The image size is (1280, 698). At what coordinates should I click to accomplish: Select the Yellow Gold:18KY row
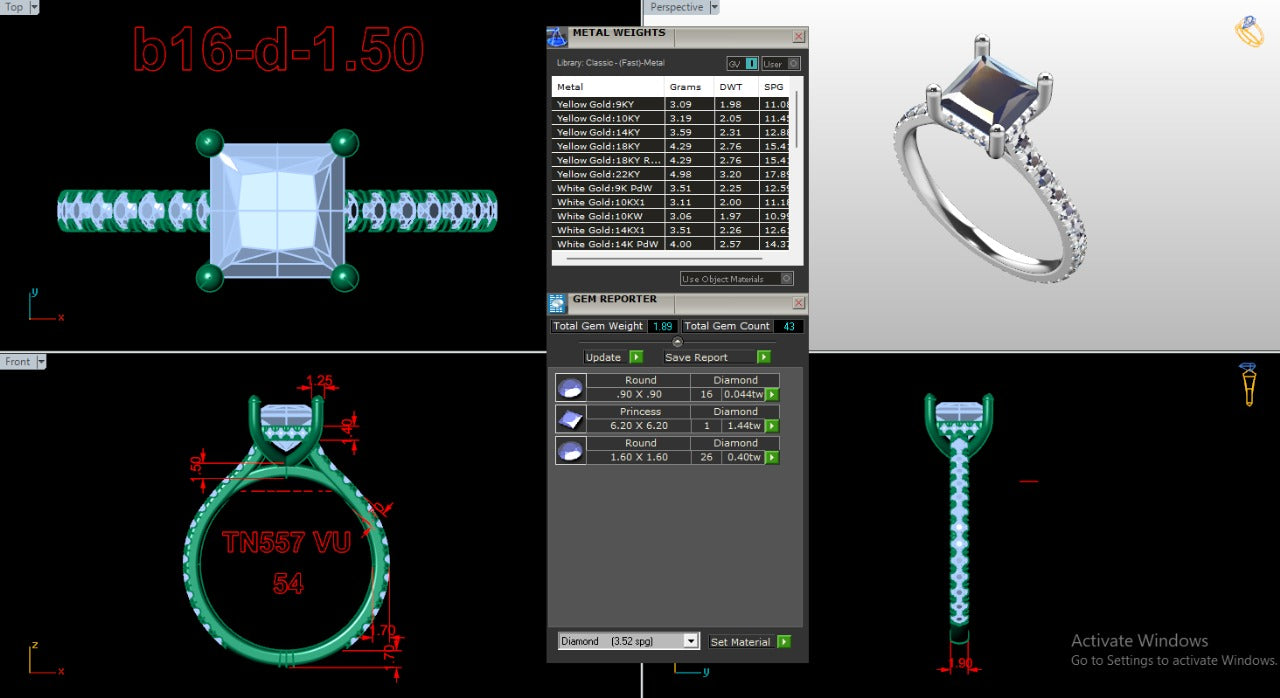[671, 146]
